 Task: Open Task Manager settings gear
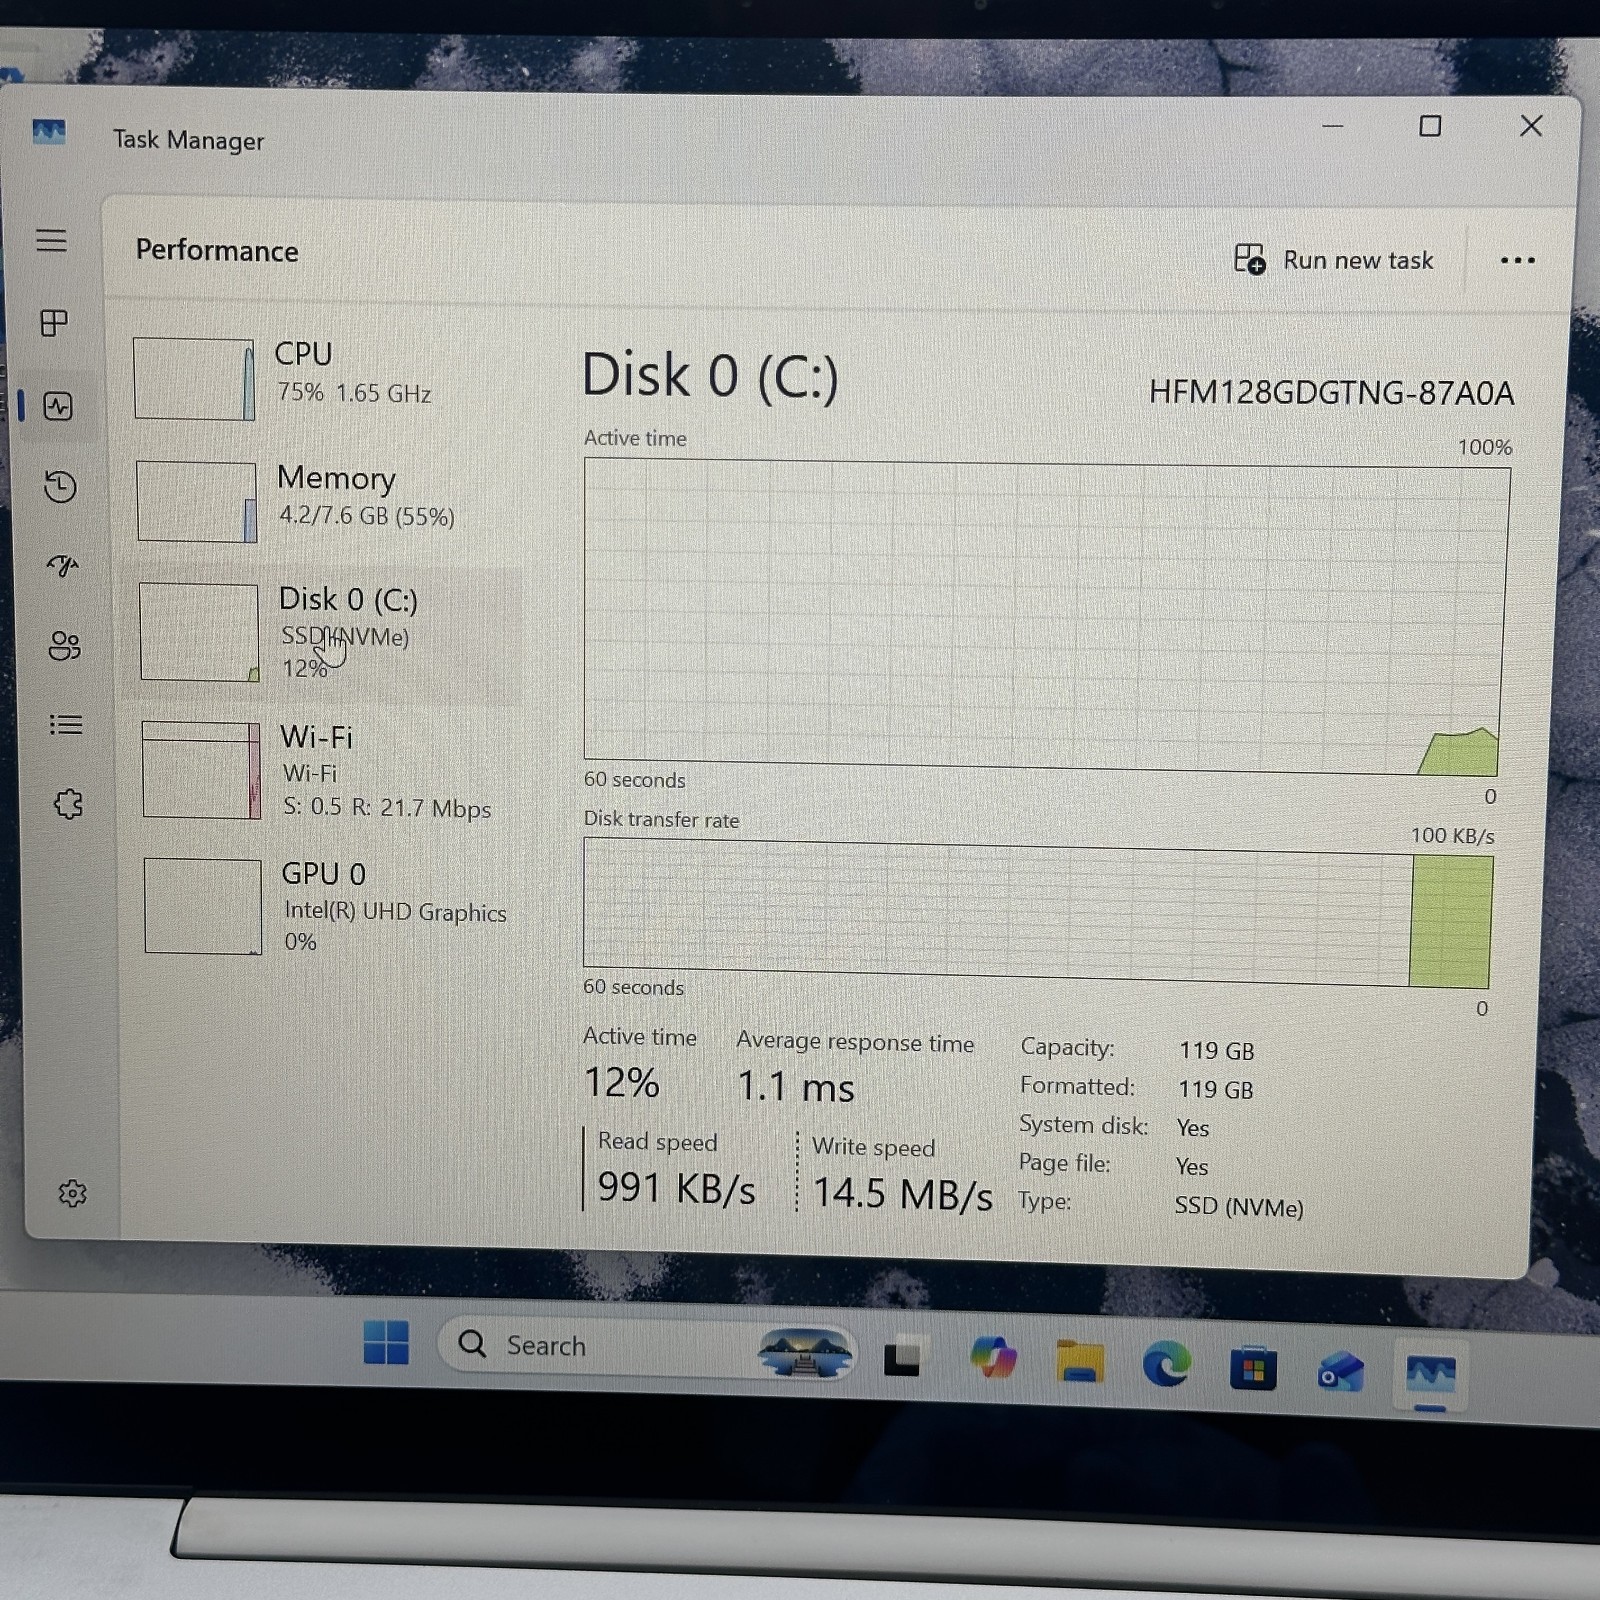(x=72, y=1193)
